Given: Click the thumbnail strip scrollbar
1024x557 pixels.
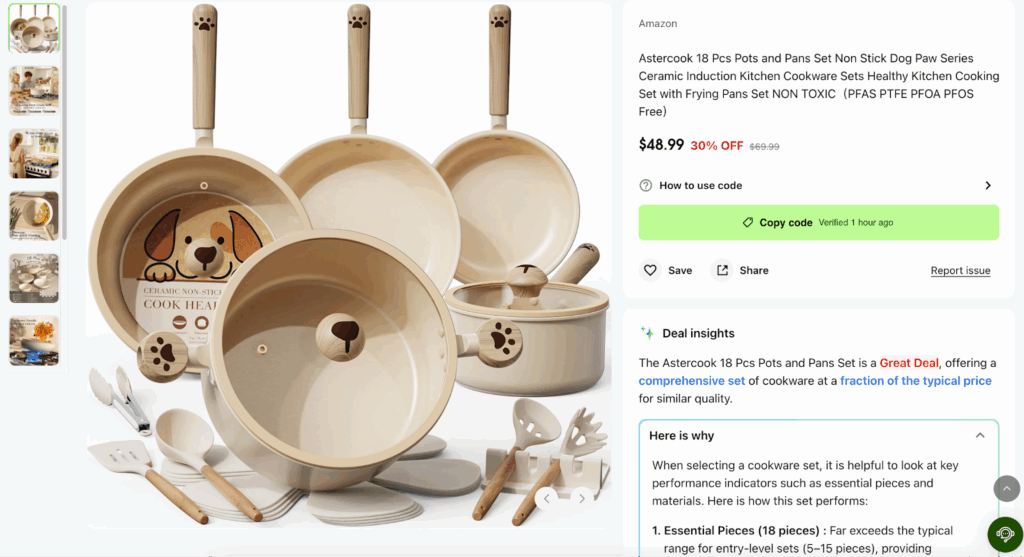Looking at the screenshot, I should click(65, 120).
